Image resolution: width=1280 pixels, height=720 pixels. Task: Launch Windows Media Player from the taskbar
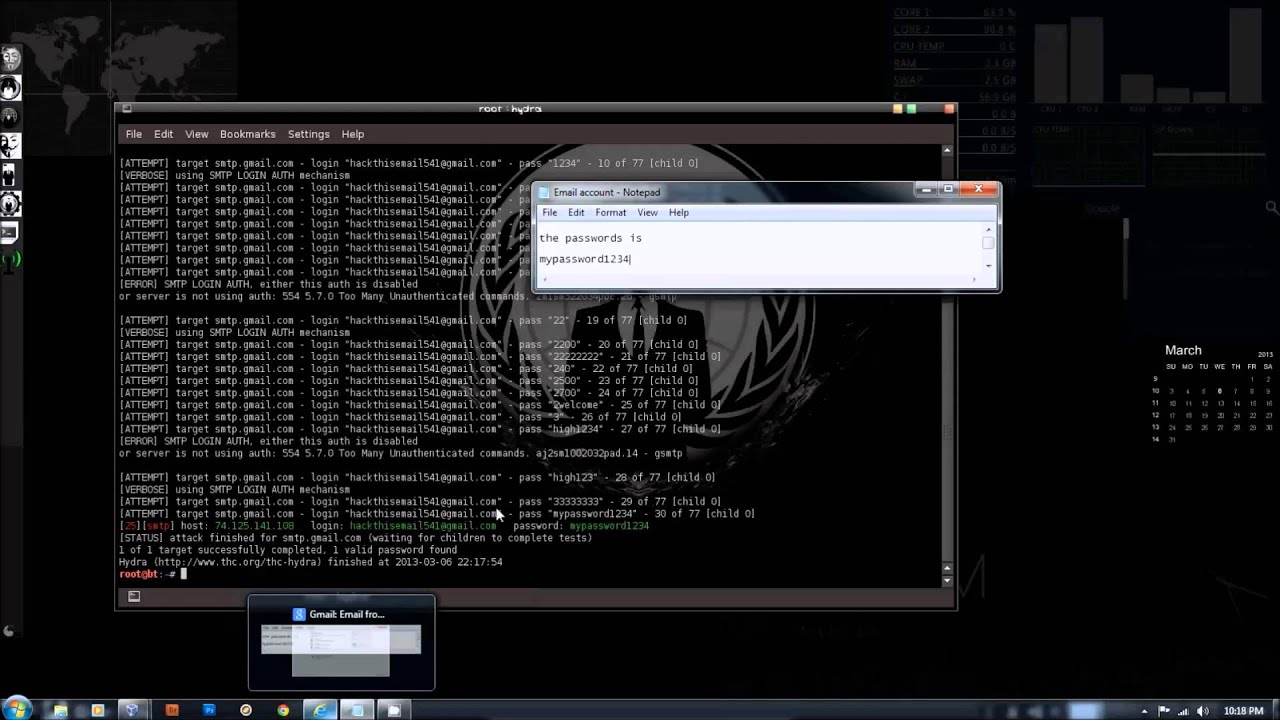point(97,710)
